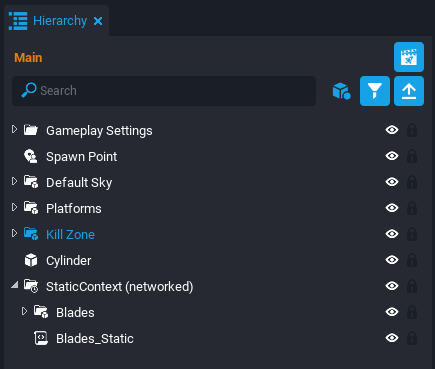The height and width of the screenshot is (369, 435).
Task: Click the hierarchy Search field
Action: coord(164,91)
